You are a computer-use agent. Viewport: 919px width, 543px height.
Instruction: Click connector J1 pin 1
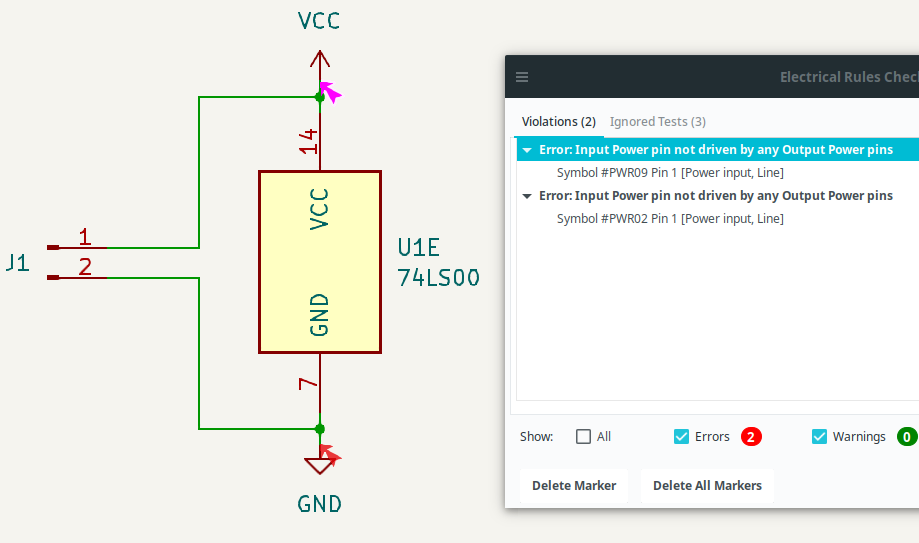(80, 246)
